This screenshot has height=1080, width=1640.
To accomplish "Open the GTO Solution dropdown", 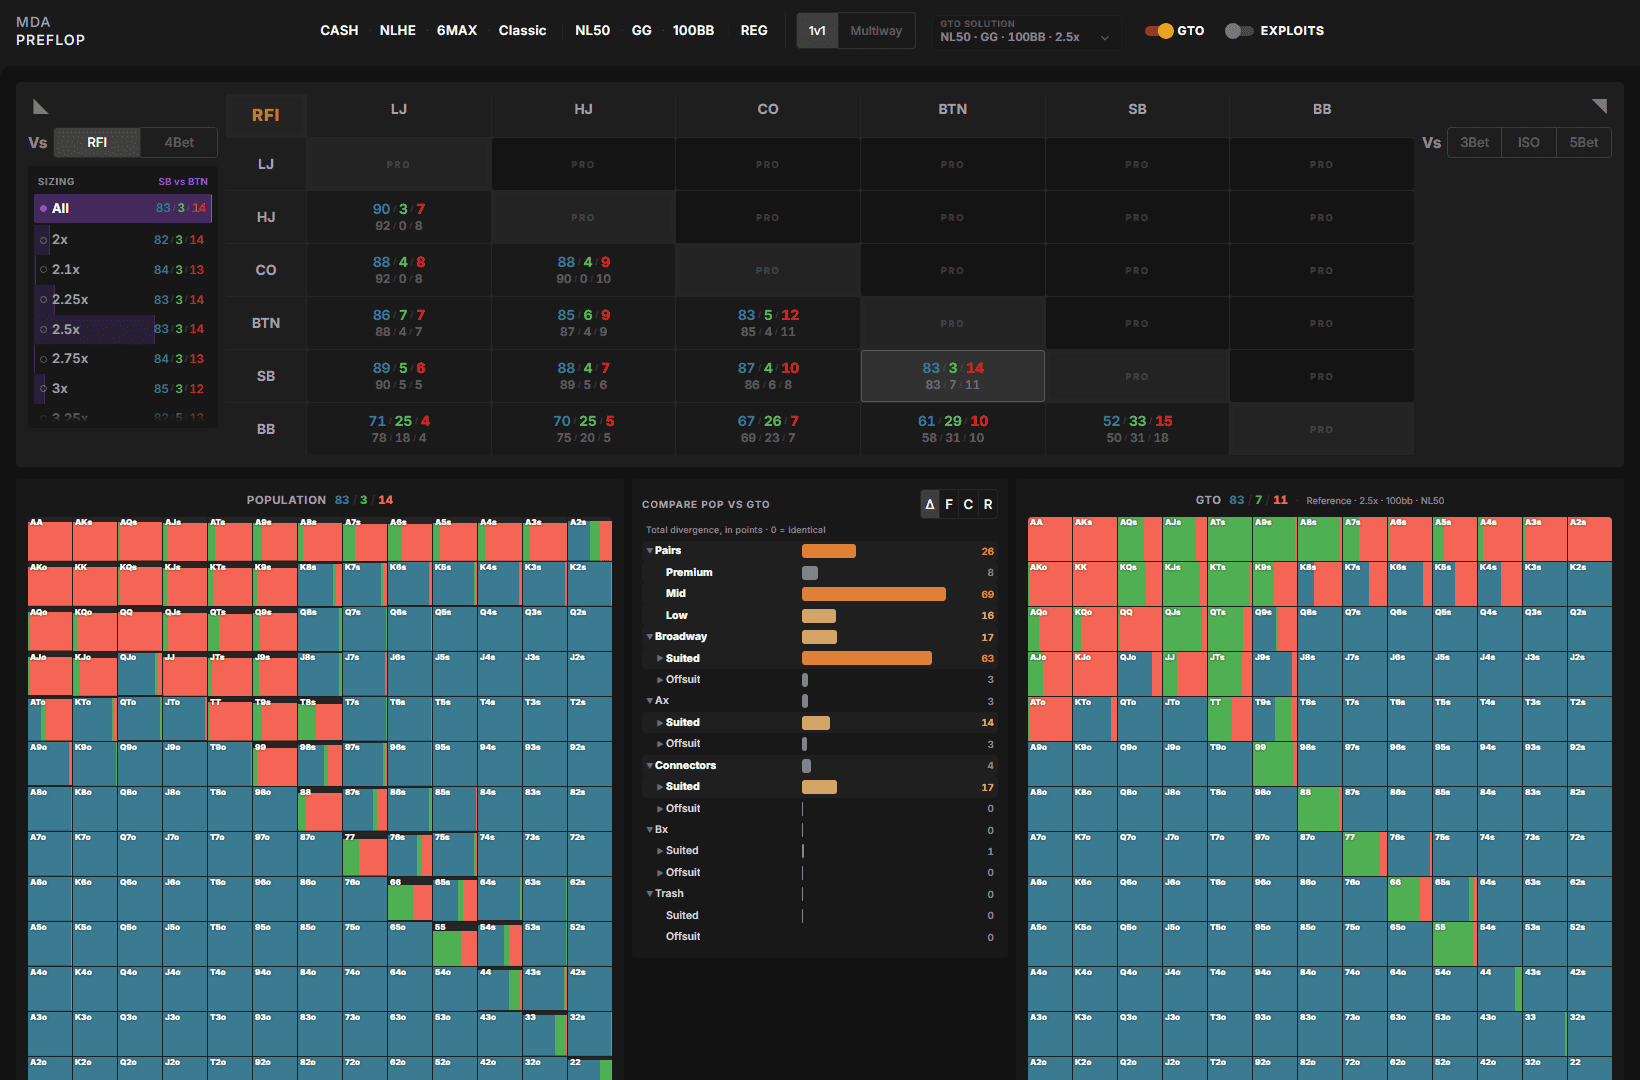I will (x=1026, y=31).
